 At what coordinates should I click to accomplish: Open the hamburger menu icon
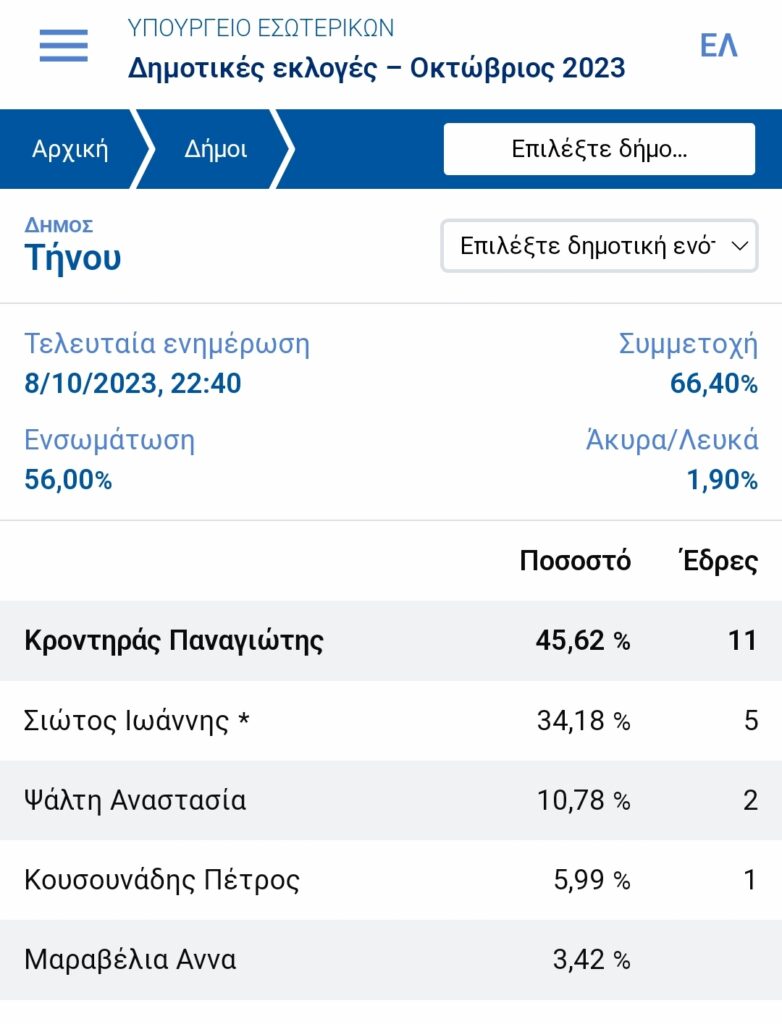click(x=63, y=46)
